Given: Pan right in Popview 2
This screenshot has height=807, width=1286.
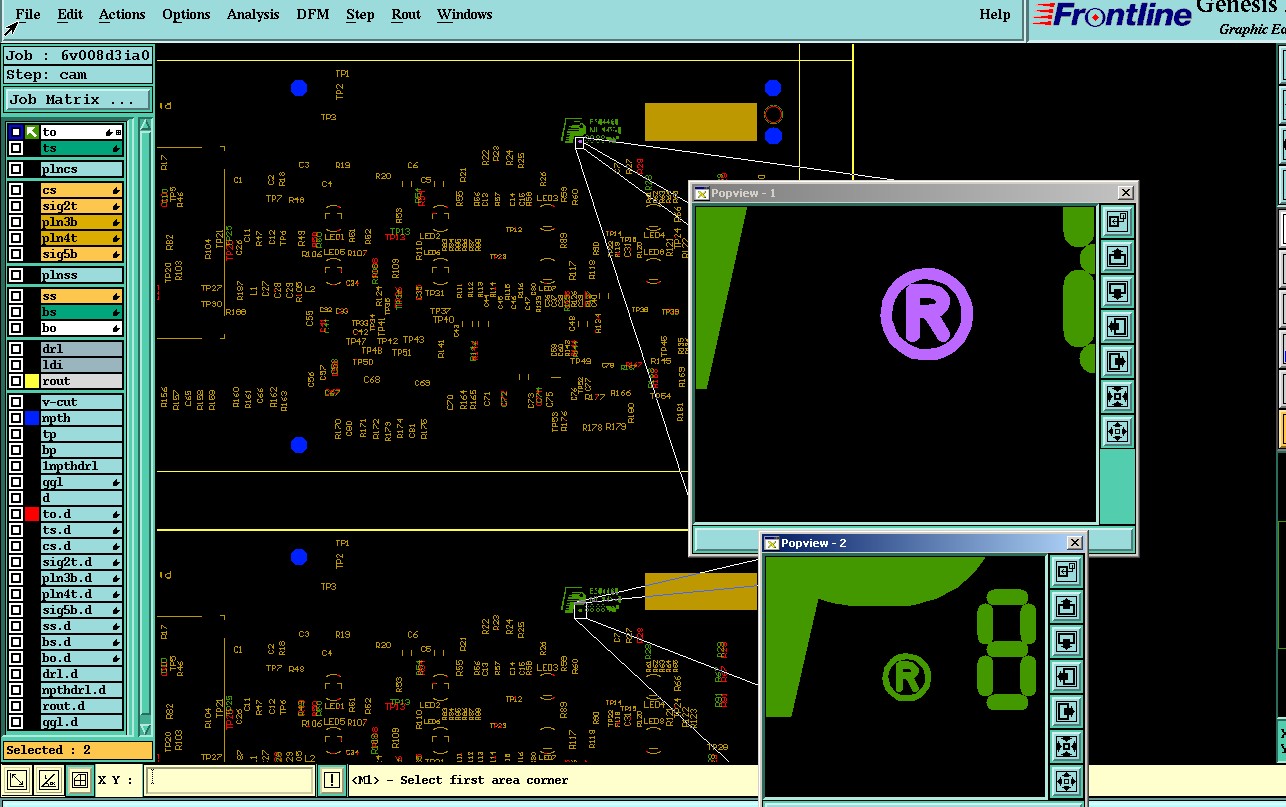Looking at the screenshot, I should [1066, 712].
